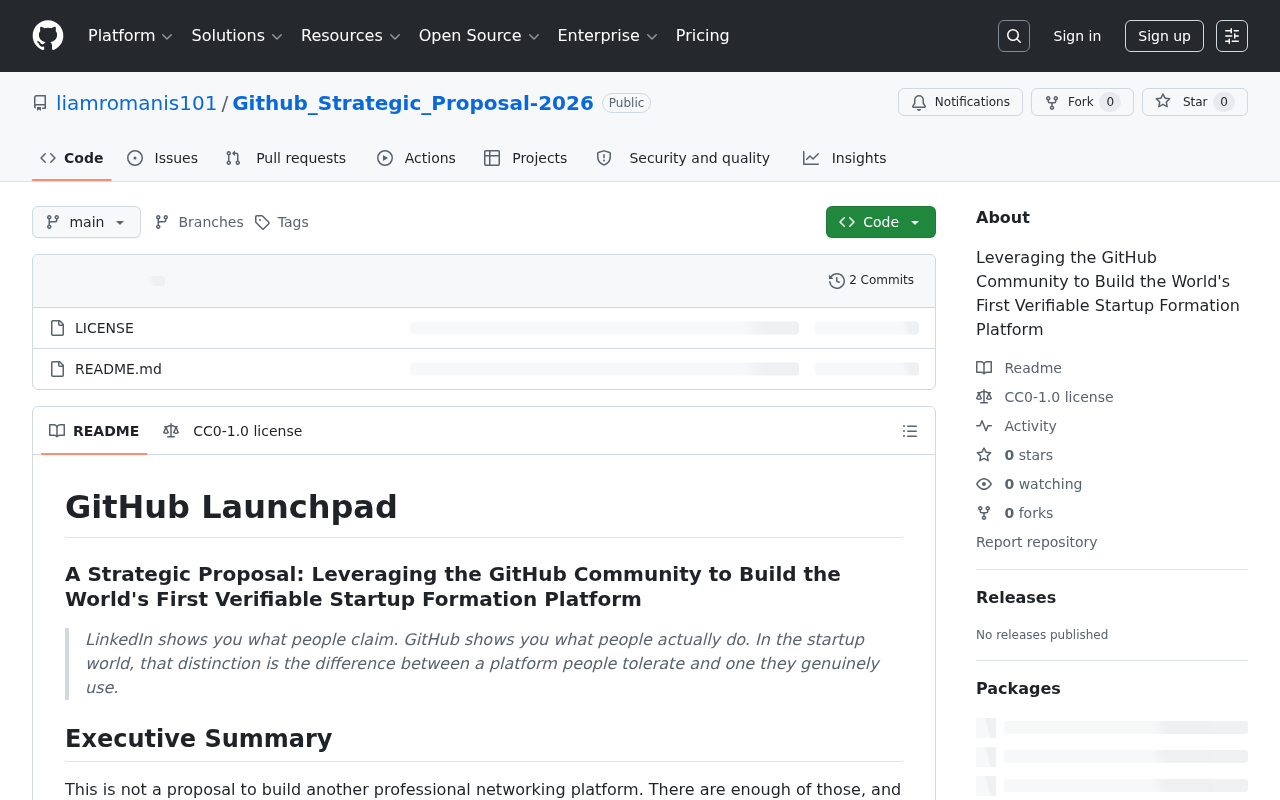
Task: Open the README.md file
Action: pyautogui.click(x=118, y=369)
